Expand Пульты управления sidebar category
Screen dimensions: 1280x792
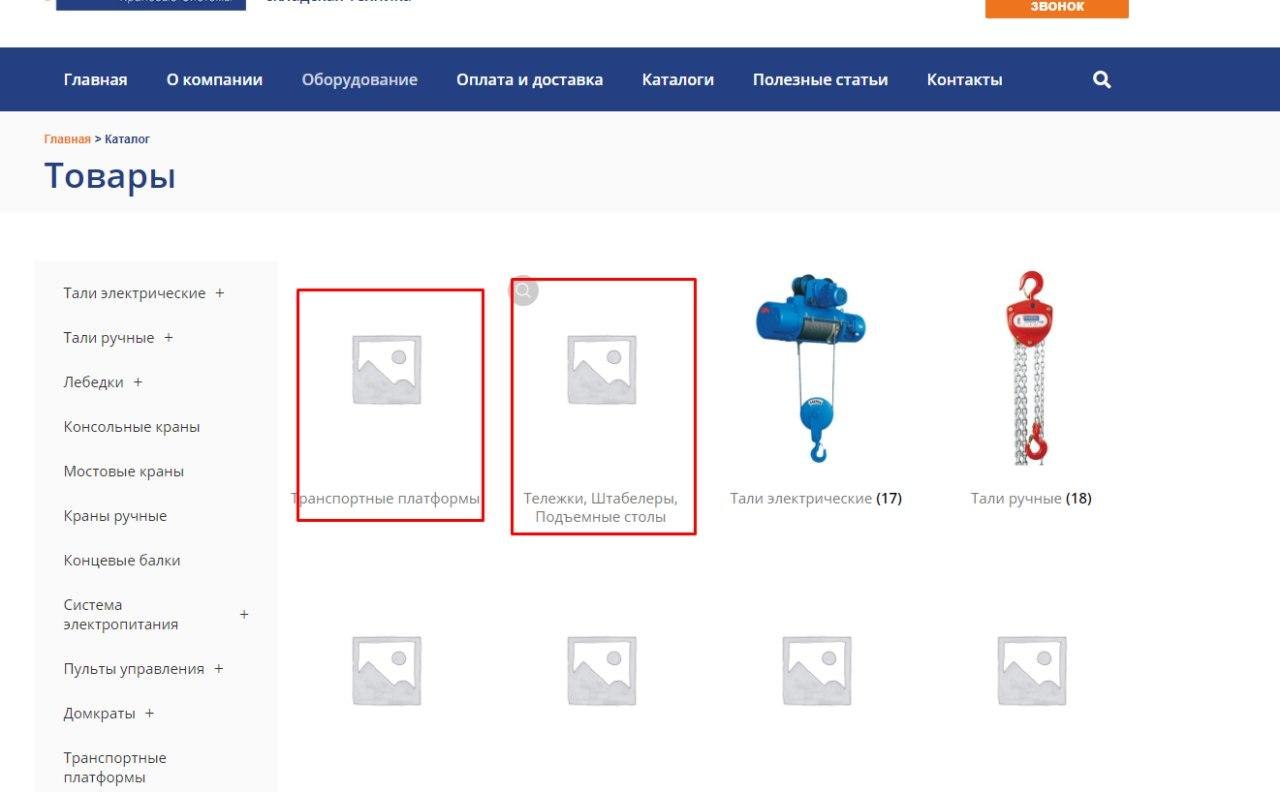coord(219,669)
